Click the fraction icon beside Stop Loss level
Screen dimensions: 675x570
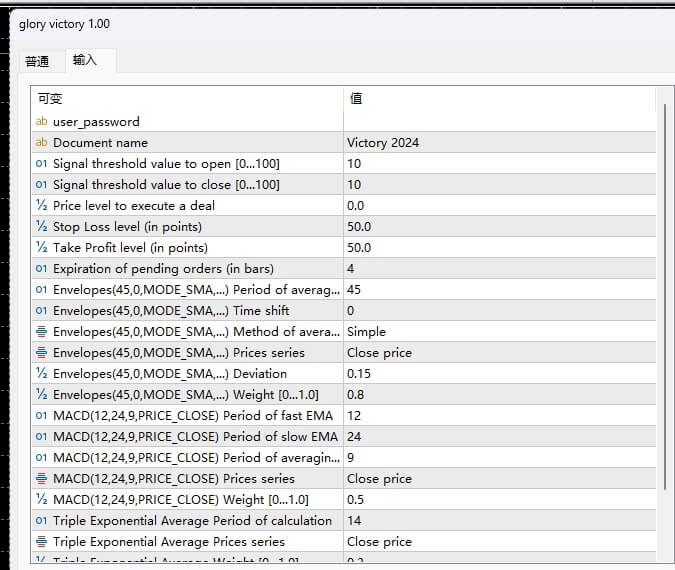tap(41, 226)
